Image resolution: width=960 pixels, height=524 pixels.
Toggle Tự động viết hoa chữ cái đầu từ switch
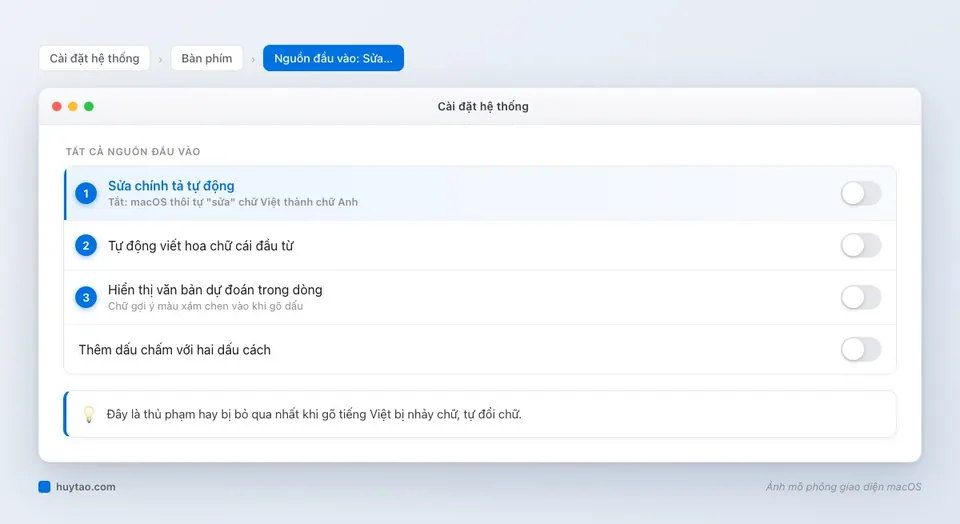point(861,245)
